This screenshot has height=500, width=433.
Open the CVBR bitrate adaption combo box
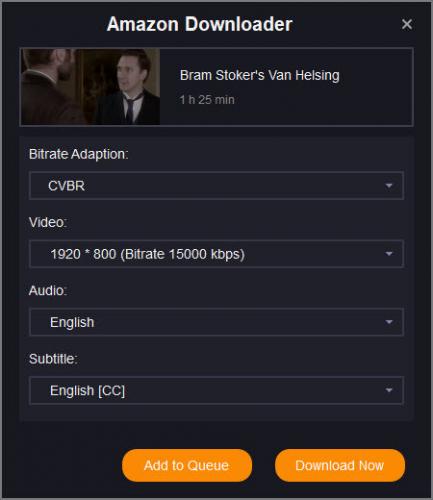tap(216, 186)
